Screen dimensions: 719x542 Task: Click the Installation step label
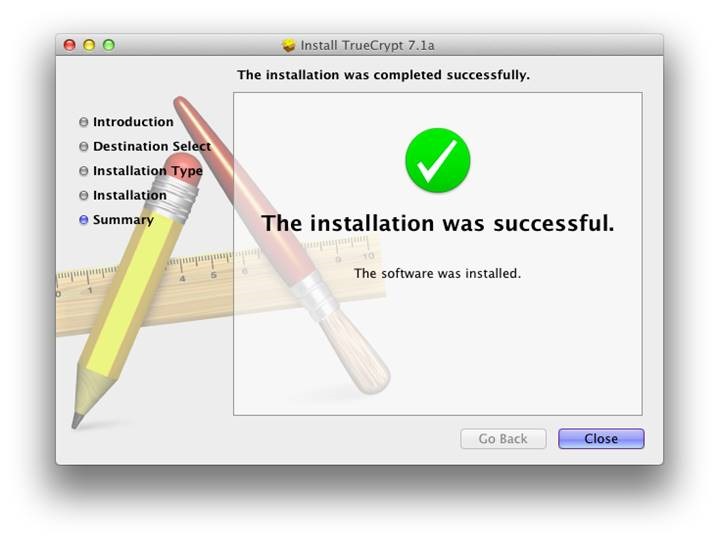pyautogui.click(x=130, y=195)
